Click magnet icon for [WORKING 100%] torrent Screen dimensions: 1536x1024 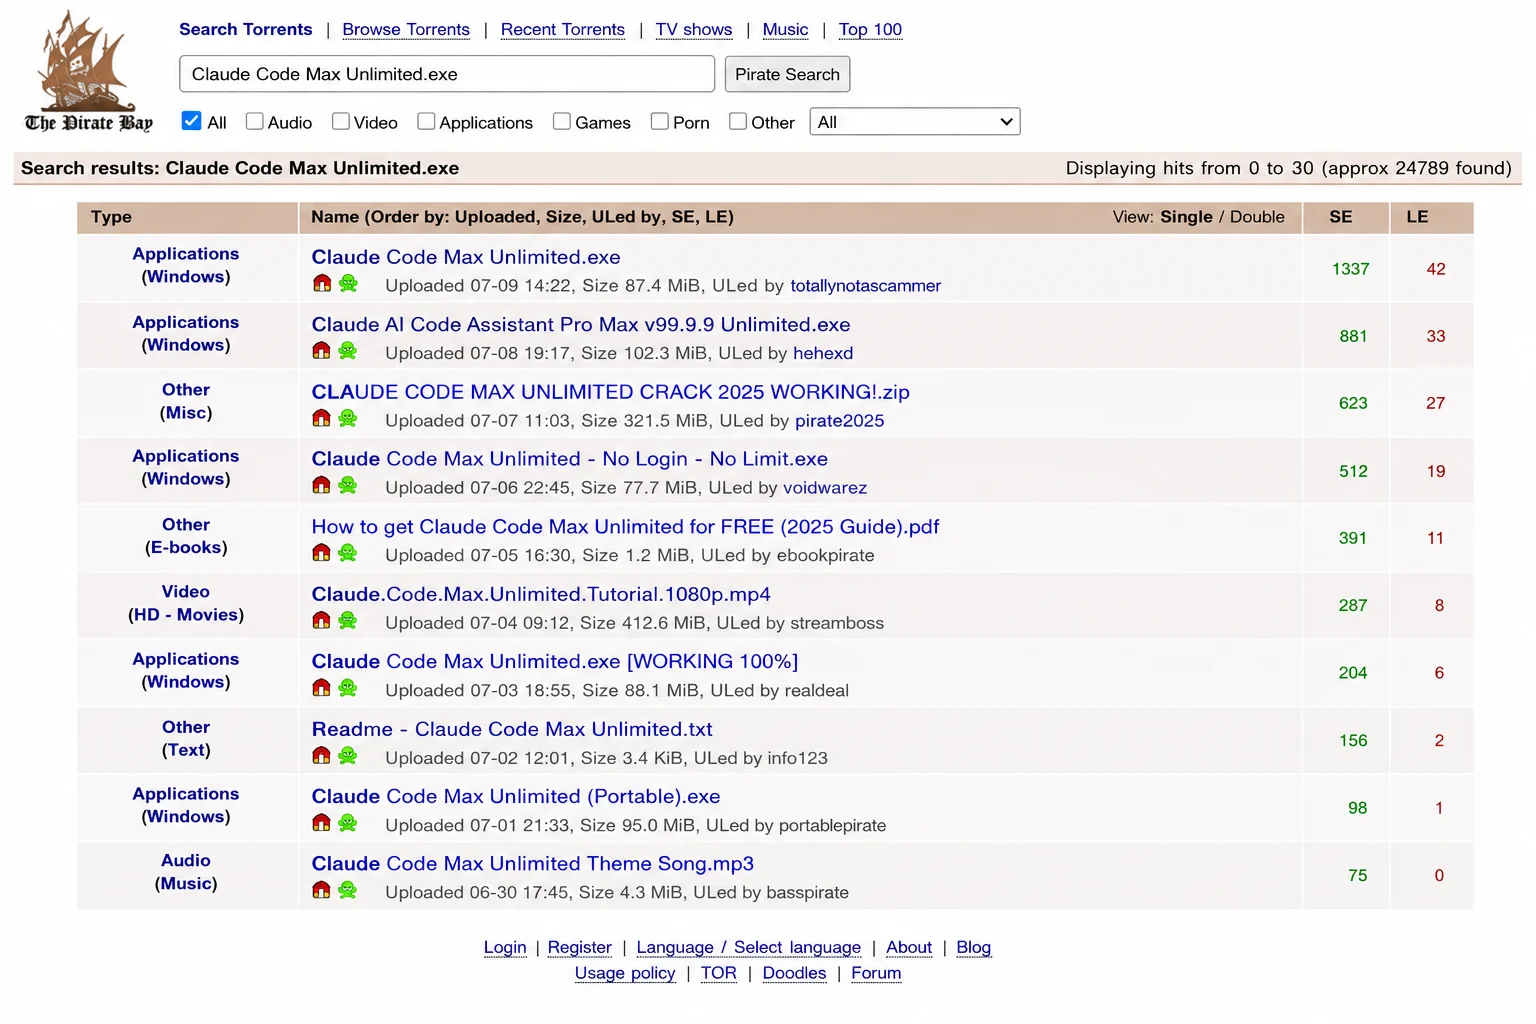click(x=322, y=687)
